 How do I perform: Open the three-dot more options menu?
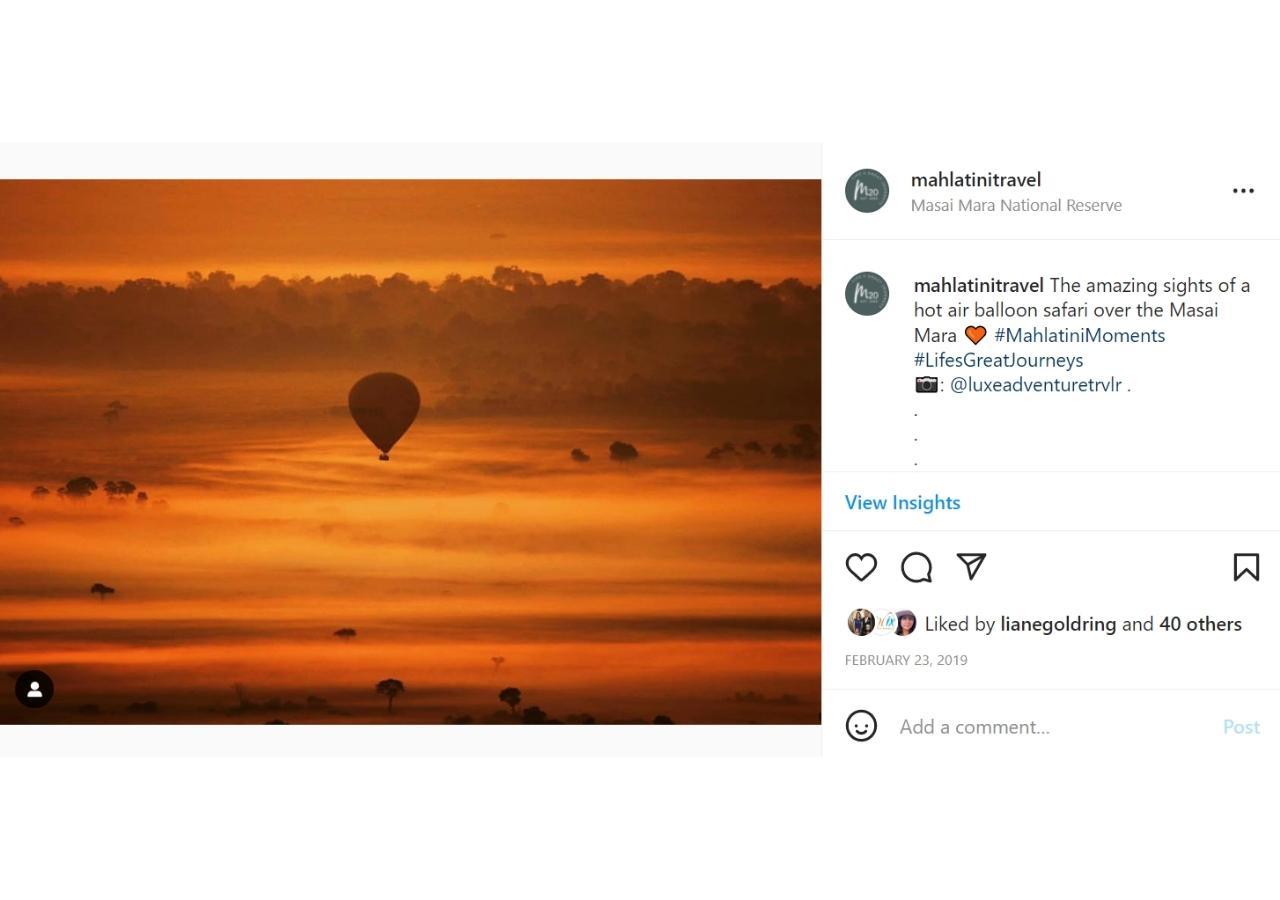(1243, 191)
